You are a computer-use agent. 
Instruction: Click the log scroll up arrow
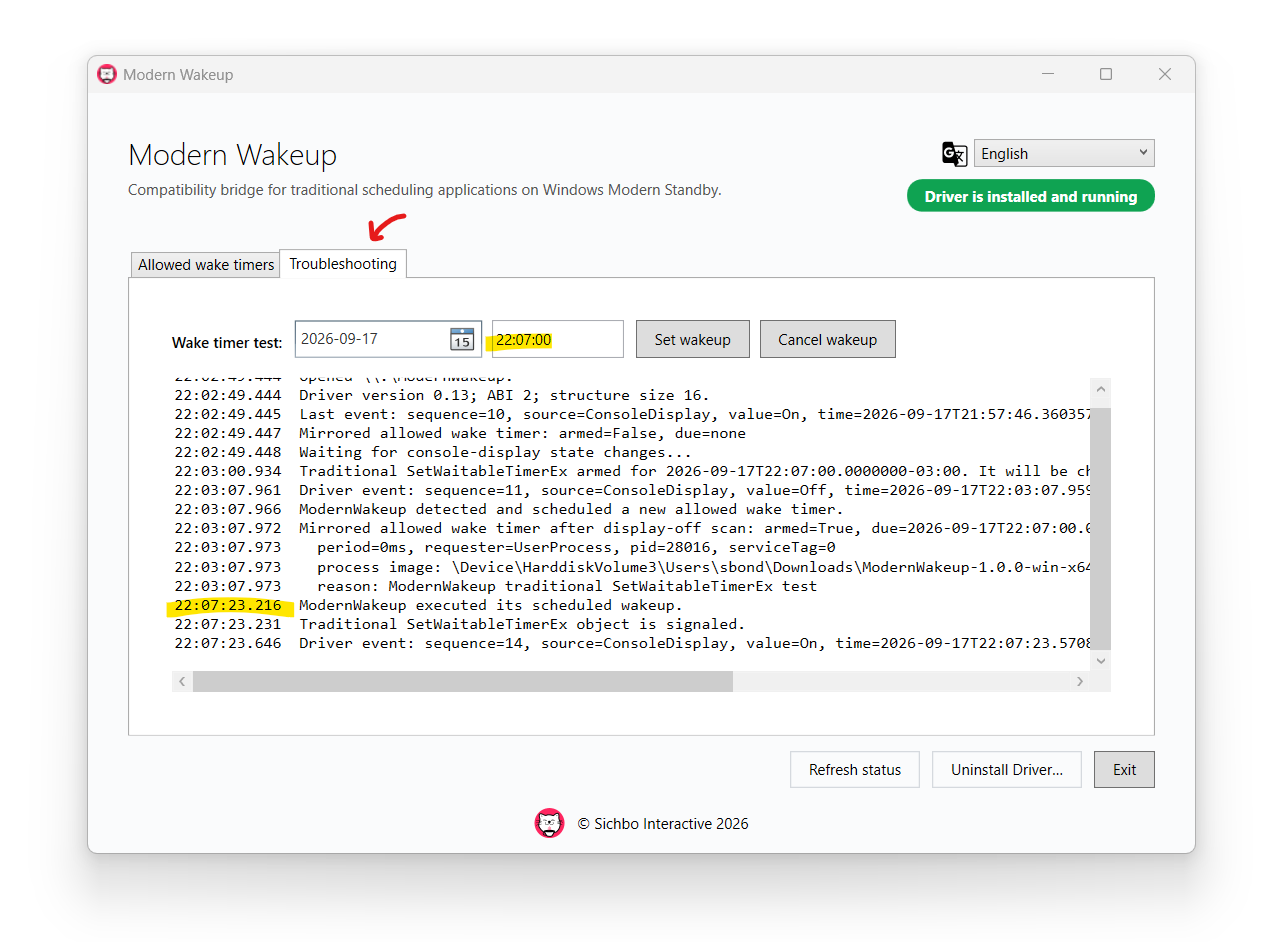(1100, 390)
